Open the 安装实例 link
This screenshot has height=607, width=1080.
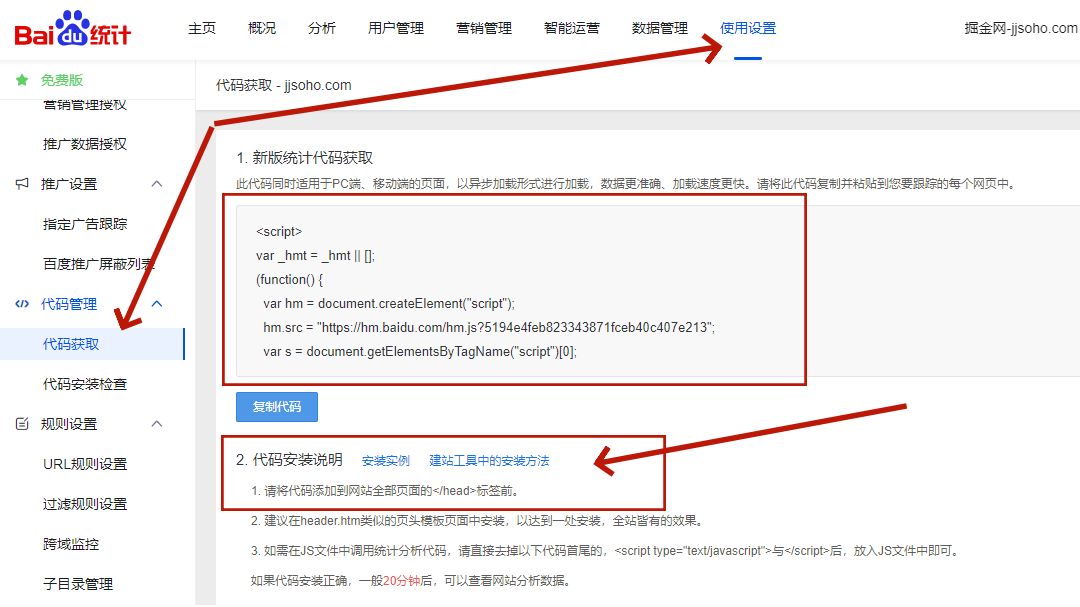(x=386, y=461)
